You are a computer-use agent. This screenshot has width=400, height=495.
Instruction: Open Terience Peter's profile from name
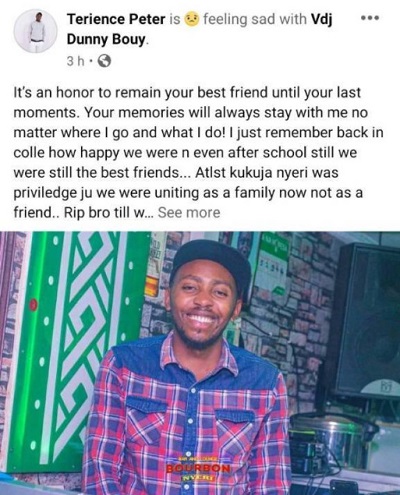(x=116, y=19)
